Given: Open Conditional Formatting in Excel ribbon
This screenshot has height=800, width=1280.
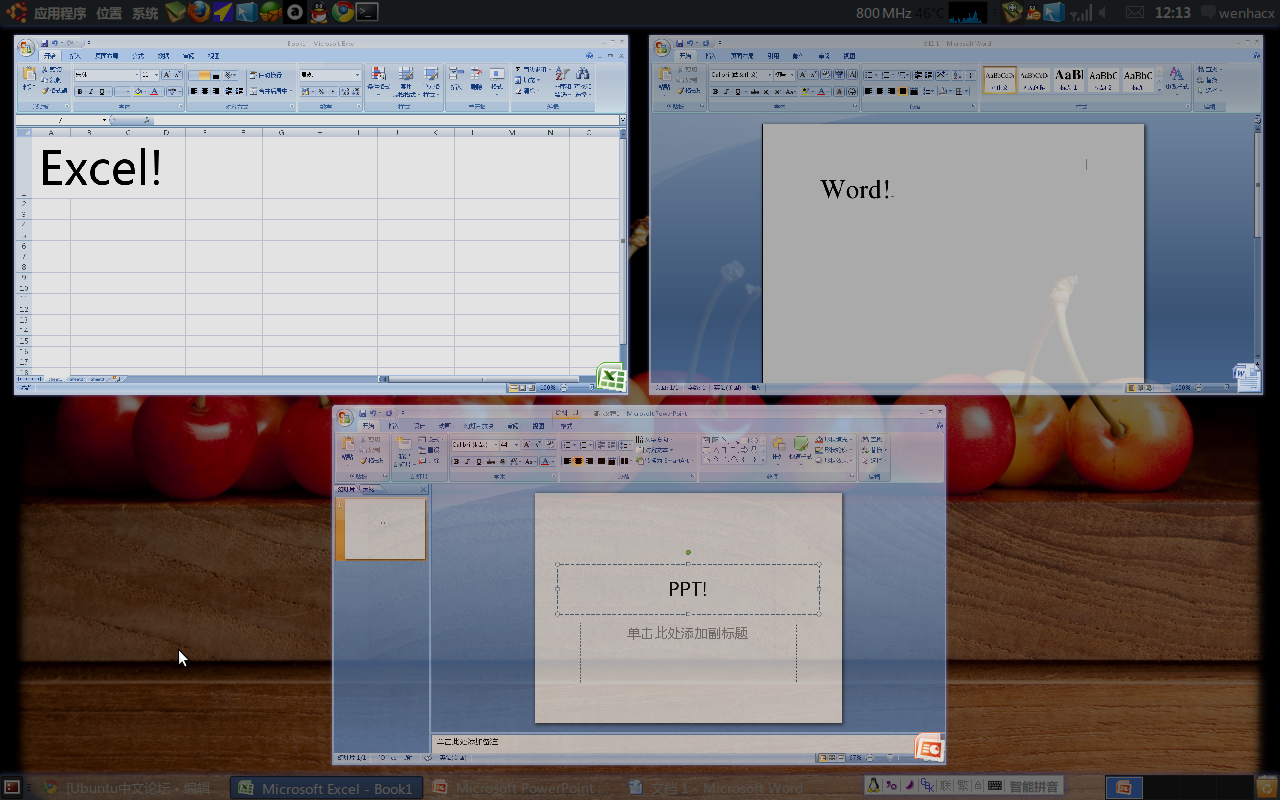Looking at the screenshot, I should point(379,74).
